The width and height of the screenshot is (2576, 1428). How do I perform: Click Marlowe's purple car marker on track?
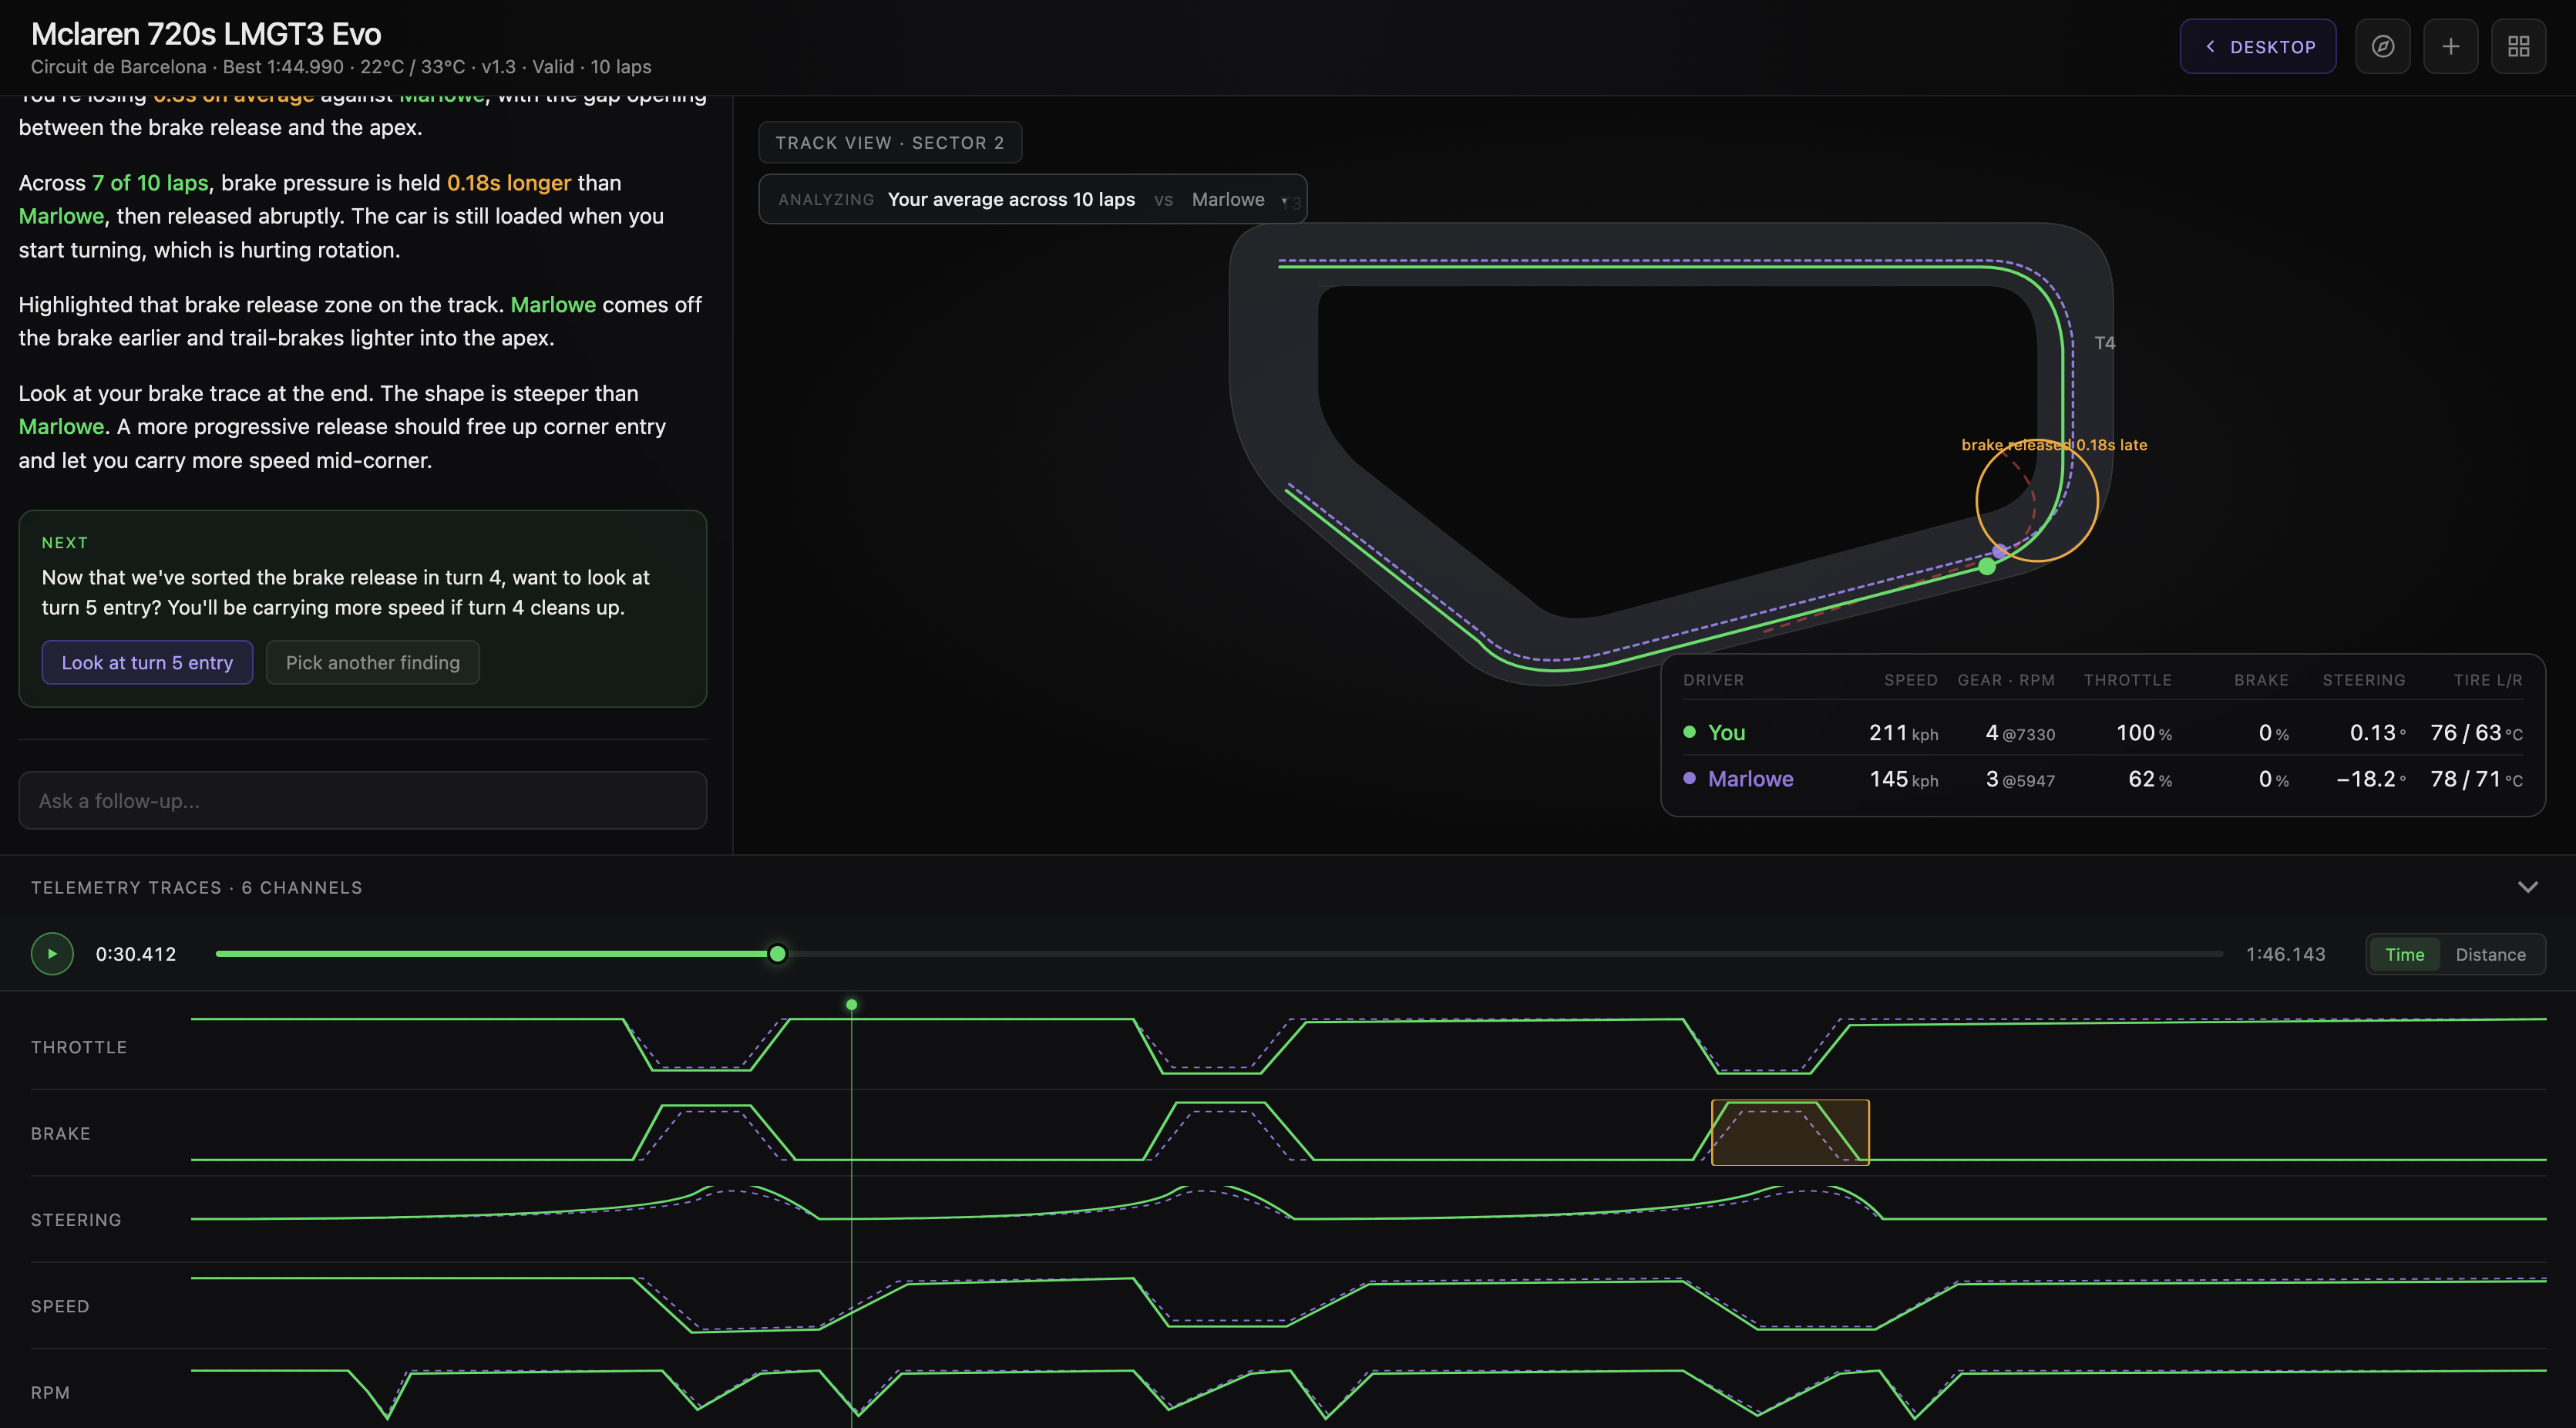(x=1999, y=551)
